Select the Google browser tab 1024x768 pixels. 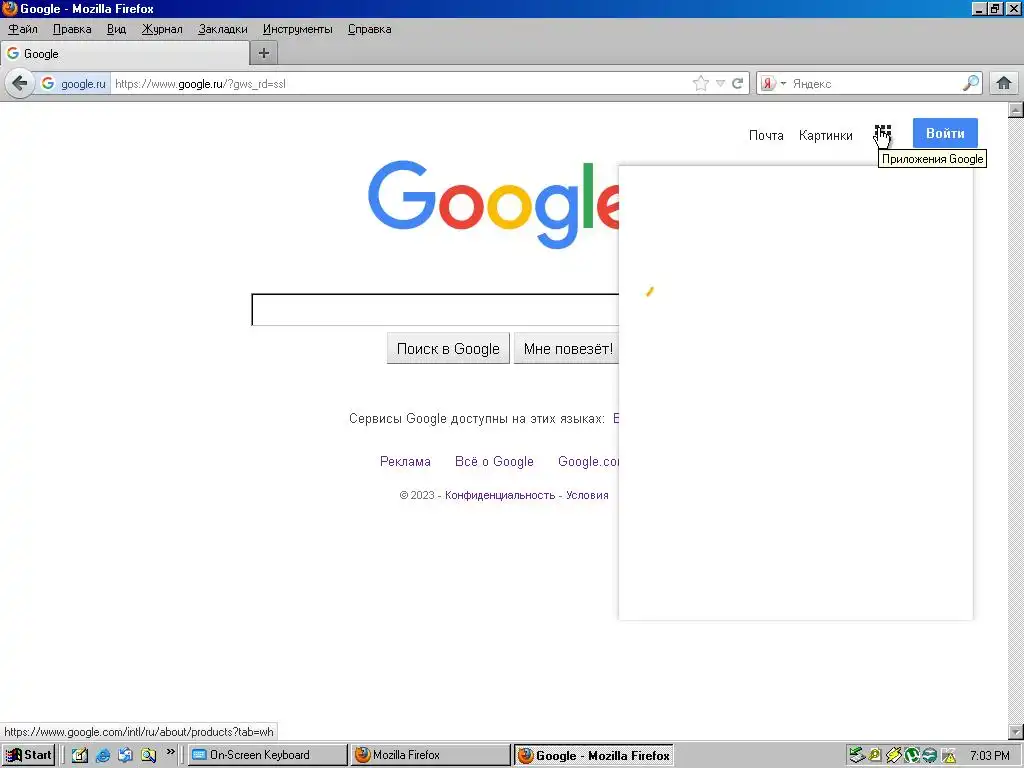[125, 54]
